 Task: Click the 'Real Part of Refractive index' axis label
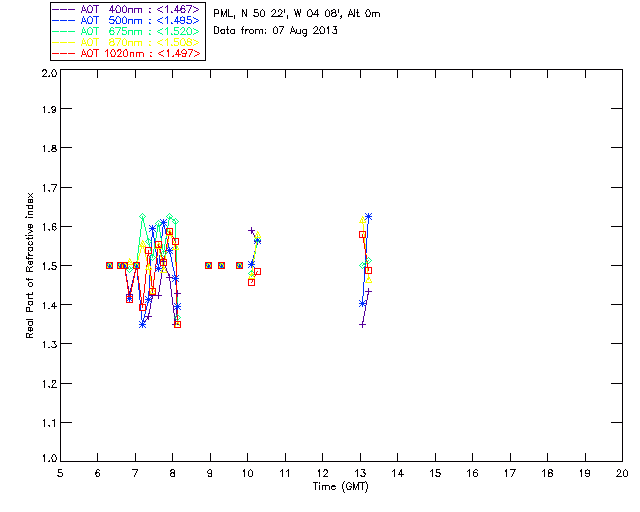pos(29,265)
